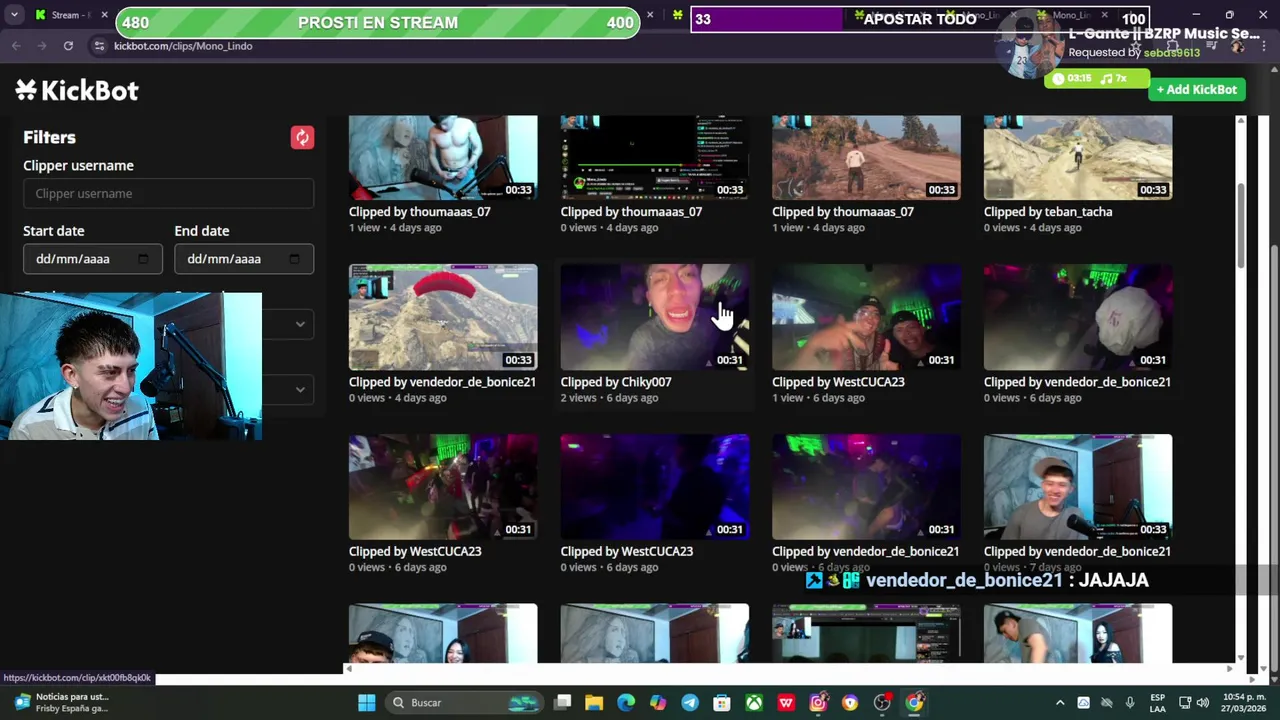1280x720 pixels.
Task: Click the Filters heading
Action: (49, 137)
